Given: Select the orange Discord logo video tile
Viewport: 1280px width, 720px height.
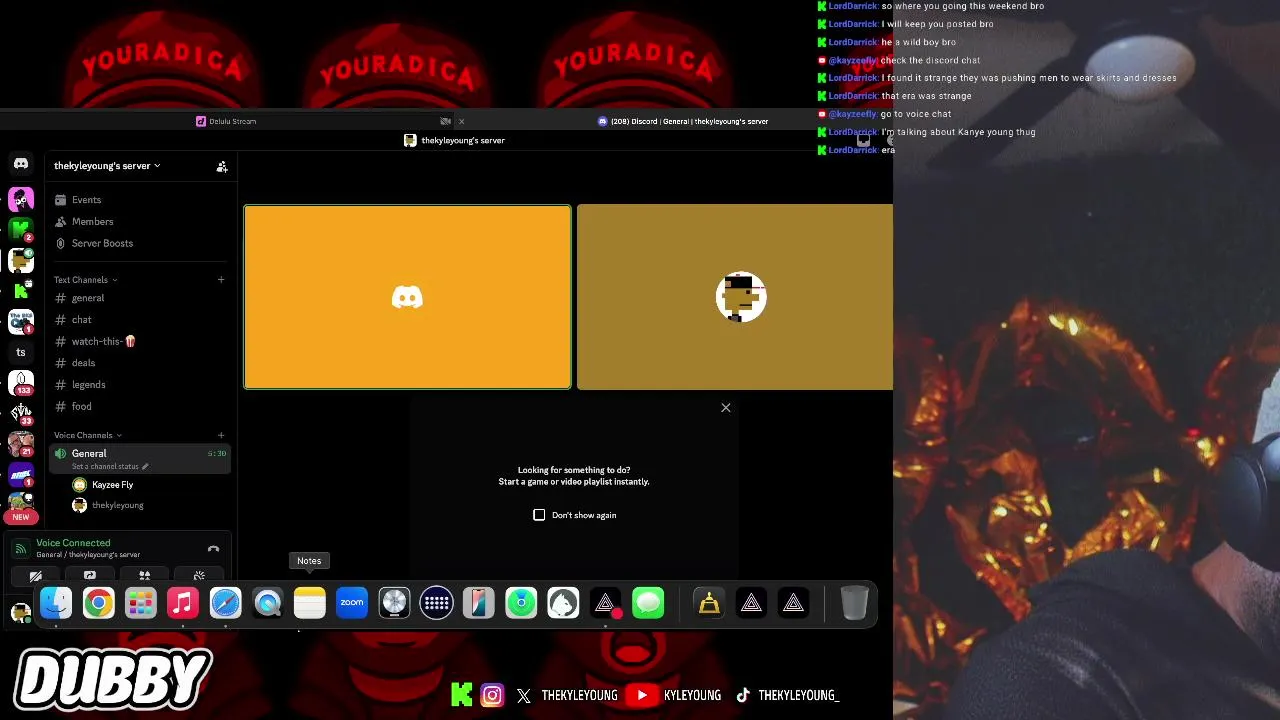Looking at the screenshot, I should tap(407, 297).
